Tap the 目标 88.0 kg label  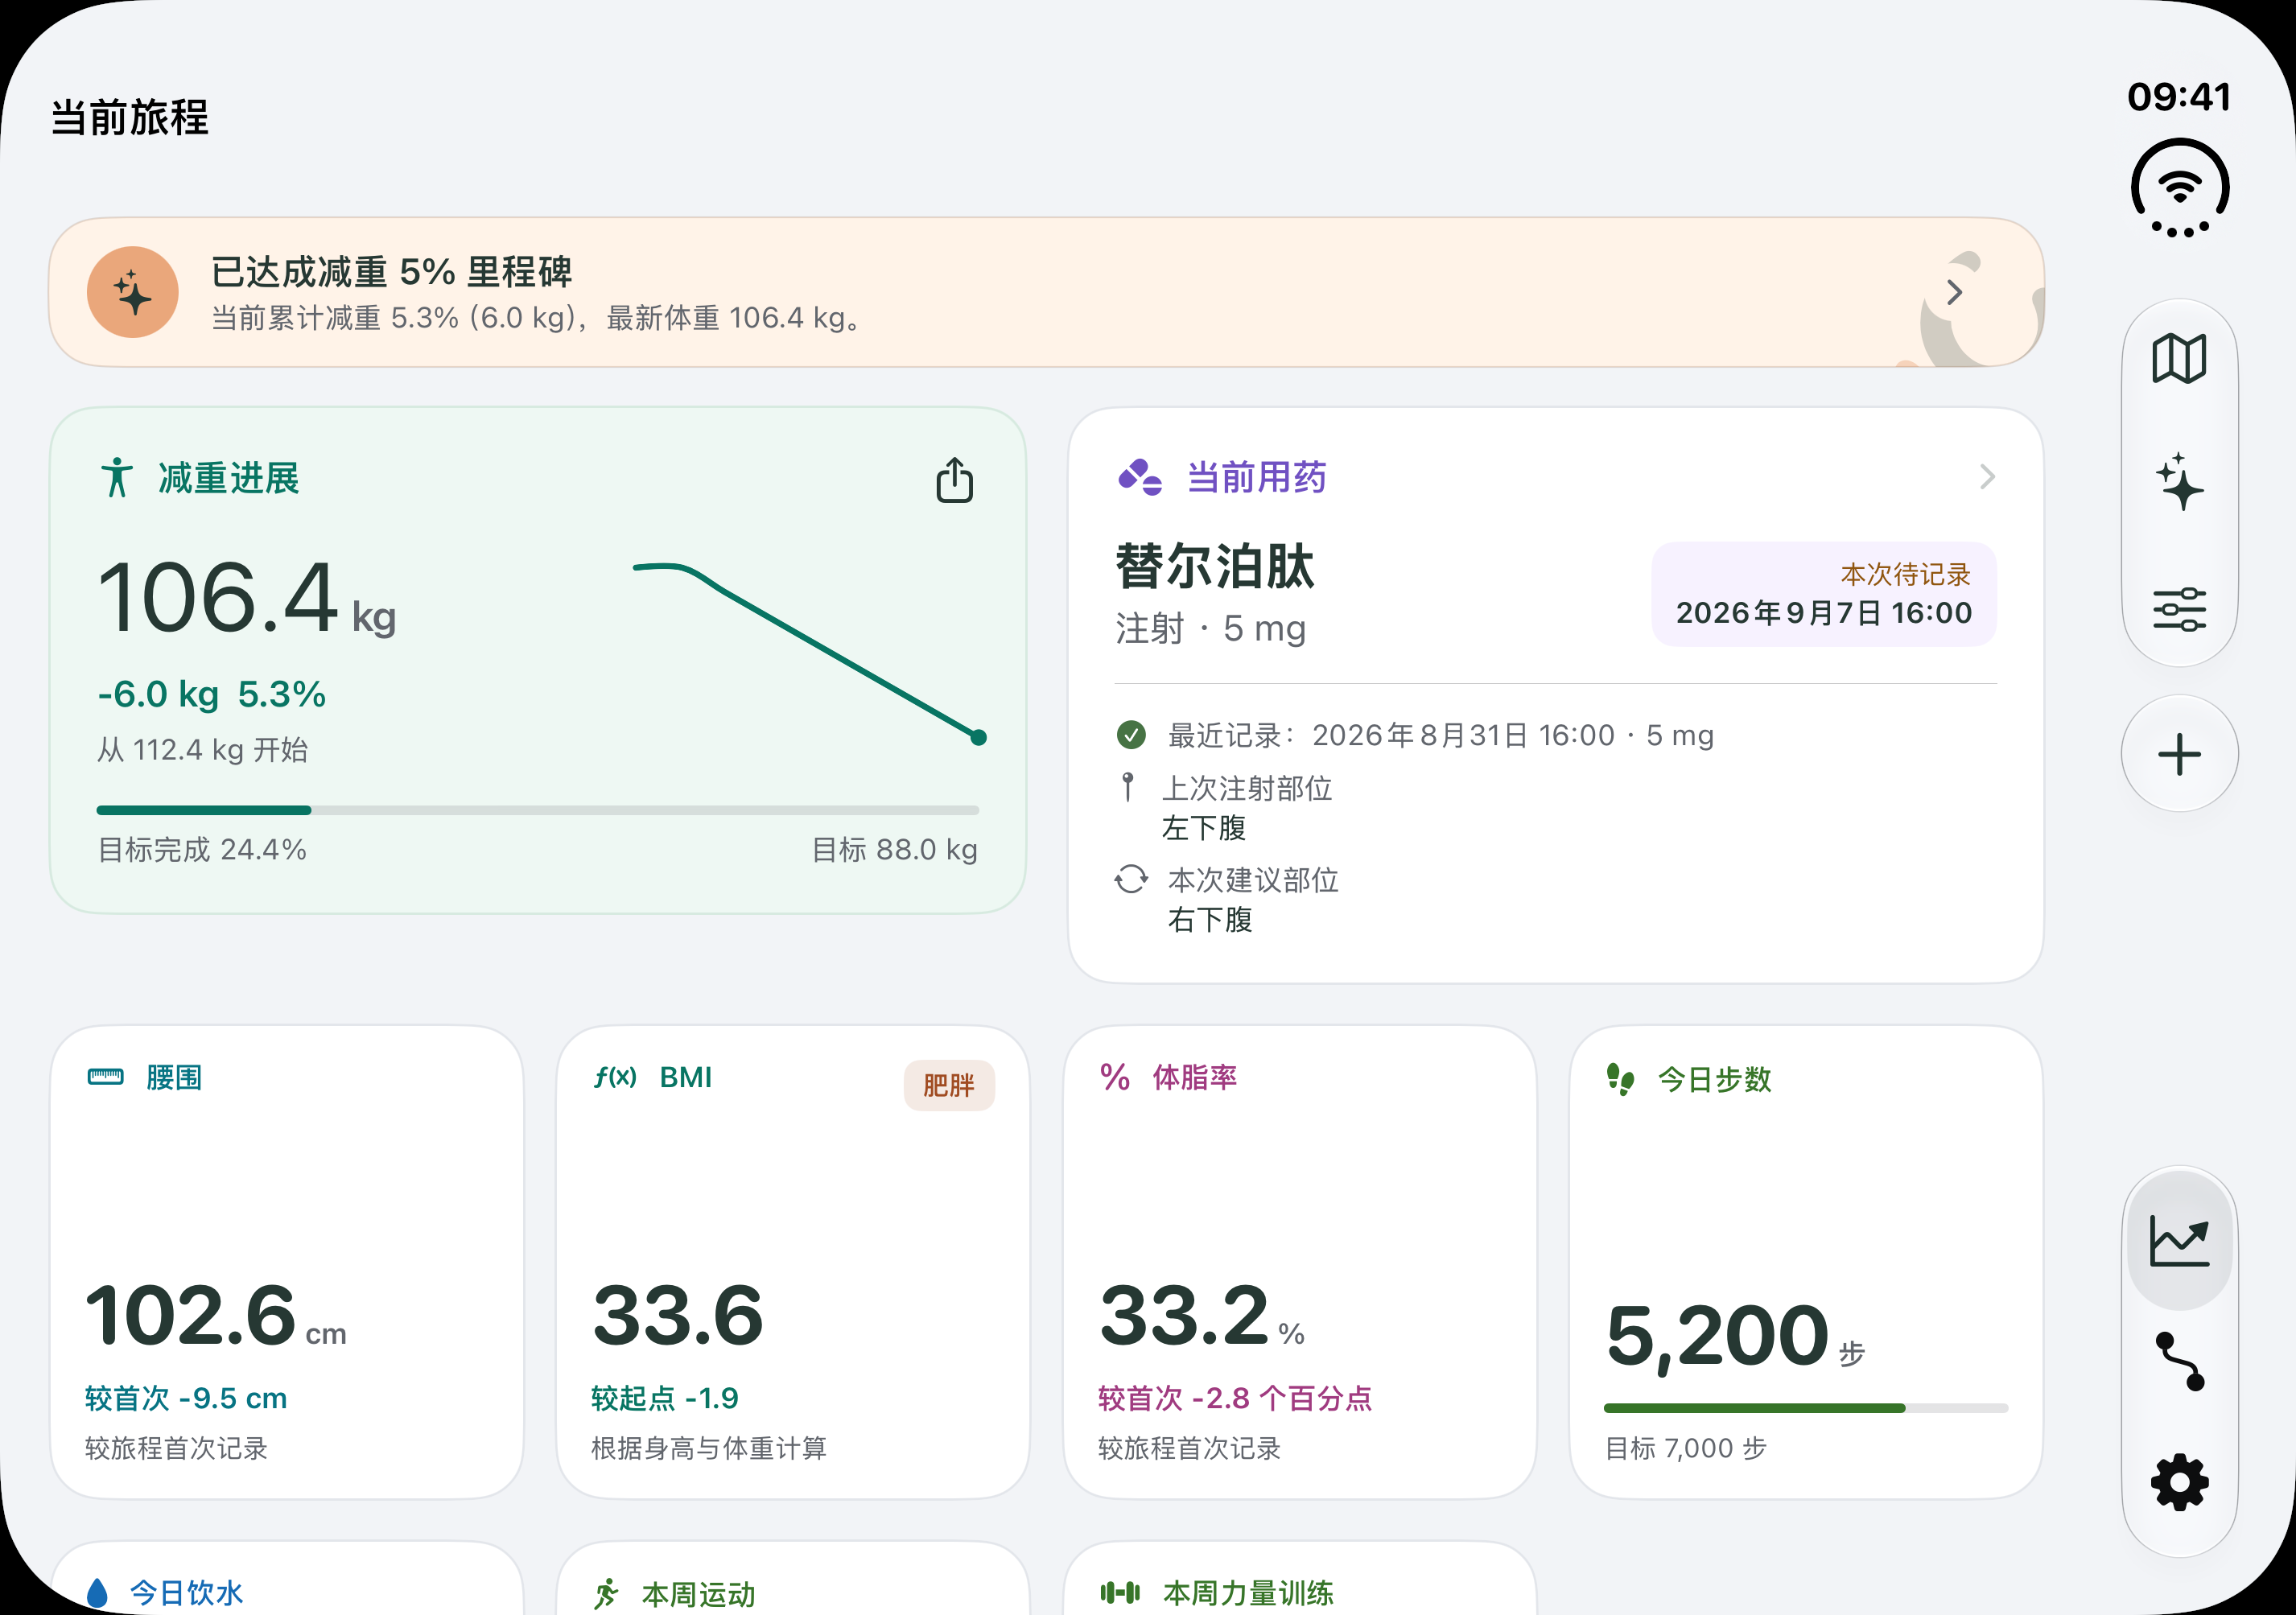[894, 850]
